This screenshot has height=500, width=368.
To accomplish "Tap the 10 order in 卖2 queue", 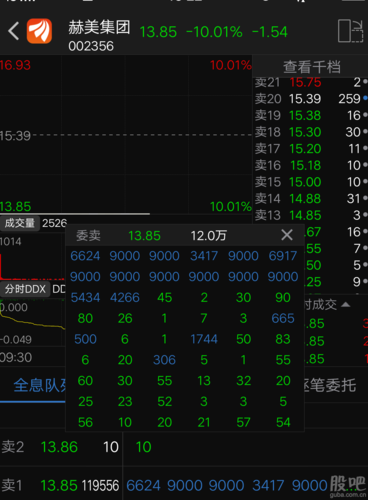I will [144, 447].
